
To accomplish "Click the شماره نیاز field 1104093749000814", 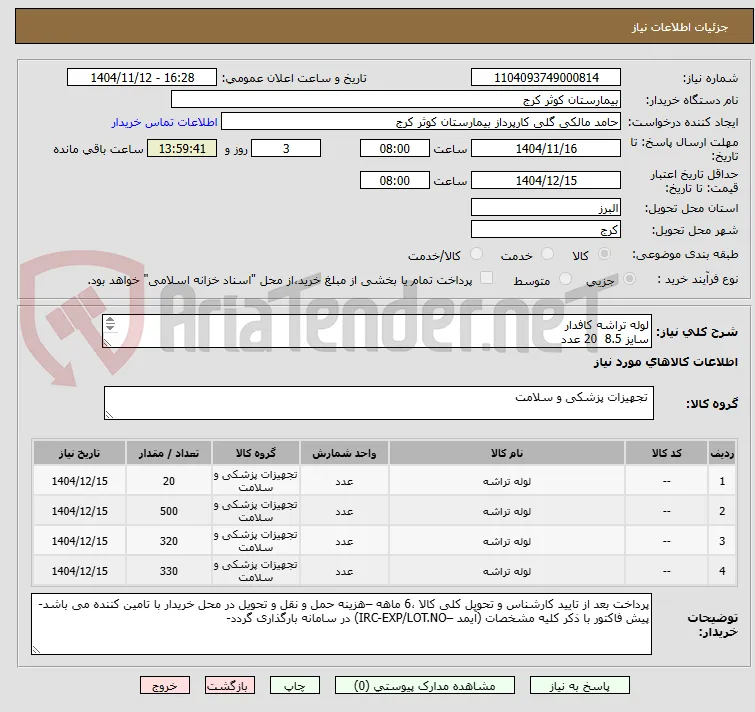I will tap(546, 78).
